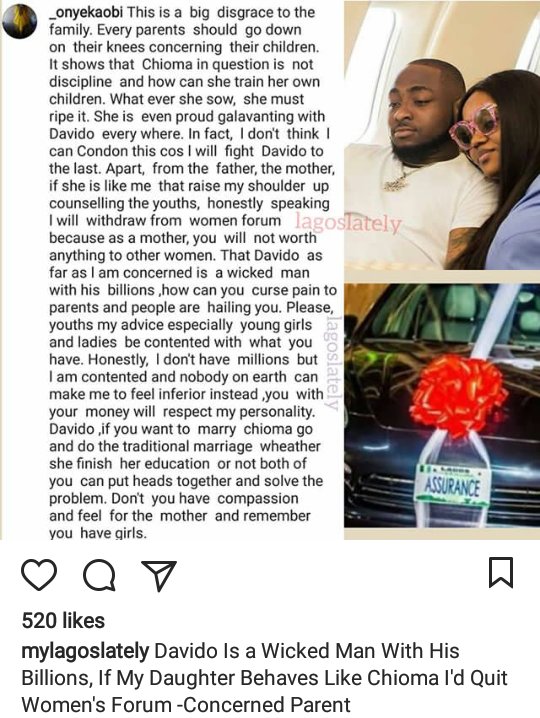Image resolution: width=540 pixels, height=718 pixels.
Task: Click the _onyekaobi username
Action: [x=86, y=12]
